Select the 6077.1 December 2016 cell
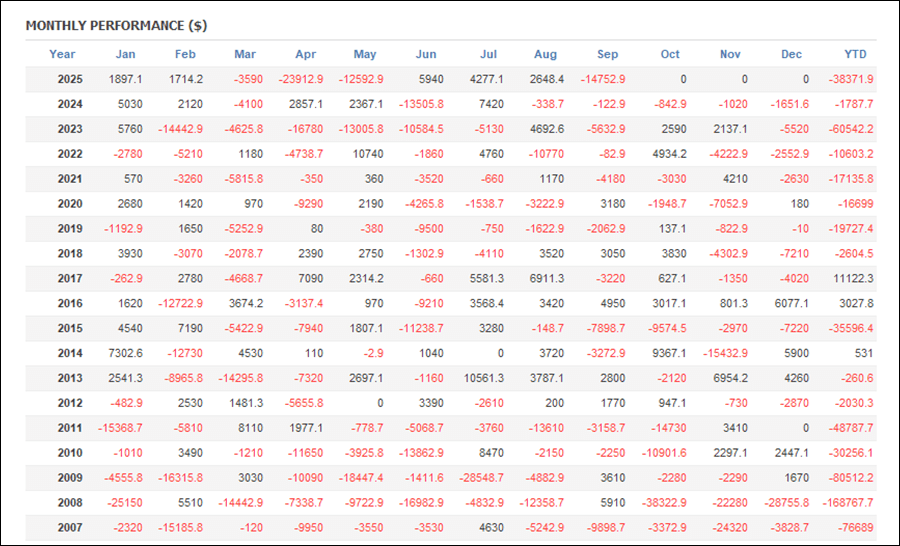900x546 pixels. point(789,303)
